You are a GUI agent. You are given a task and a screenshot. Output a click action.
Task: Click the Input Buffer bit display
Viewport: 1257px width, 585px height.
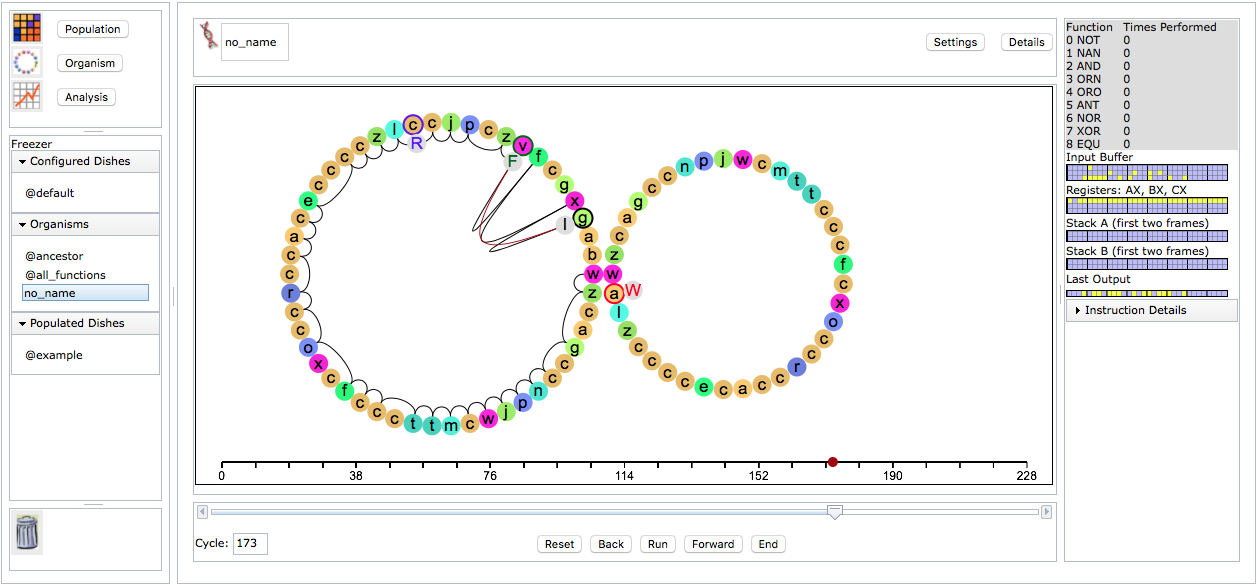click(x=1146, y=172)
